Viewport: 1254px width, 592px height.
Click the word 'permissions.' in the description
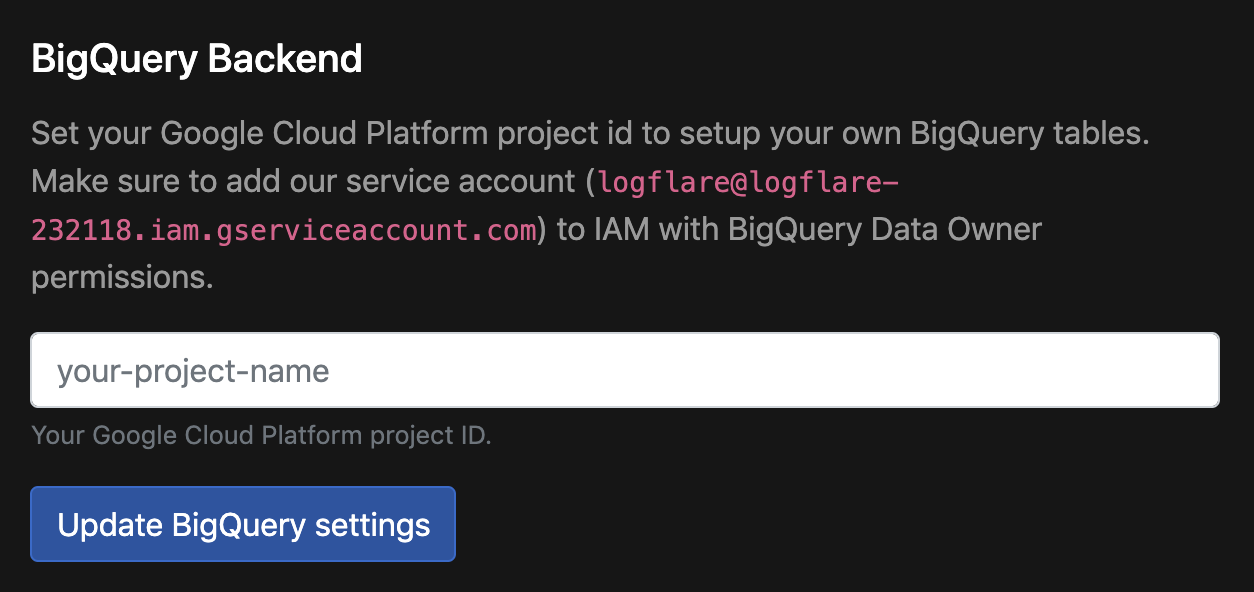pyautogui.click(x=122, y=277)
